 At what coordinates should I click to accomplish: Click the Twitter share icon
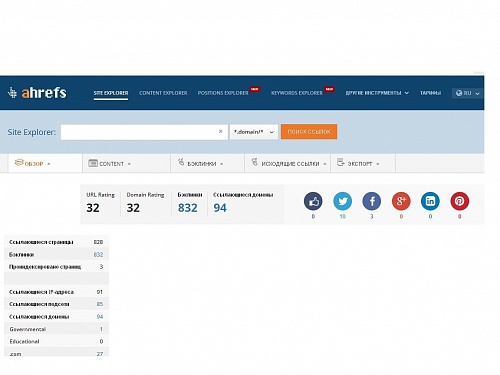point(342,201)
